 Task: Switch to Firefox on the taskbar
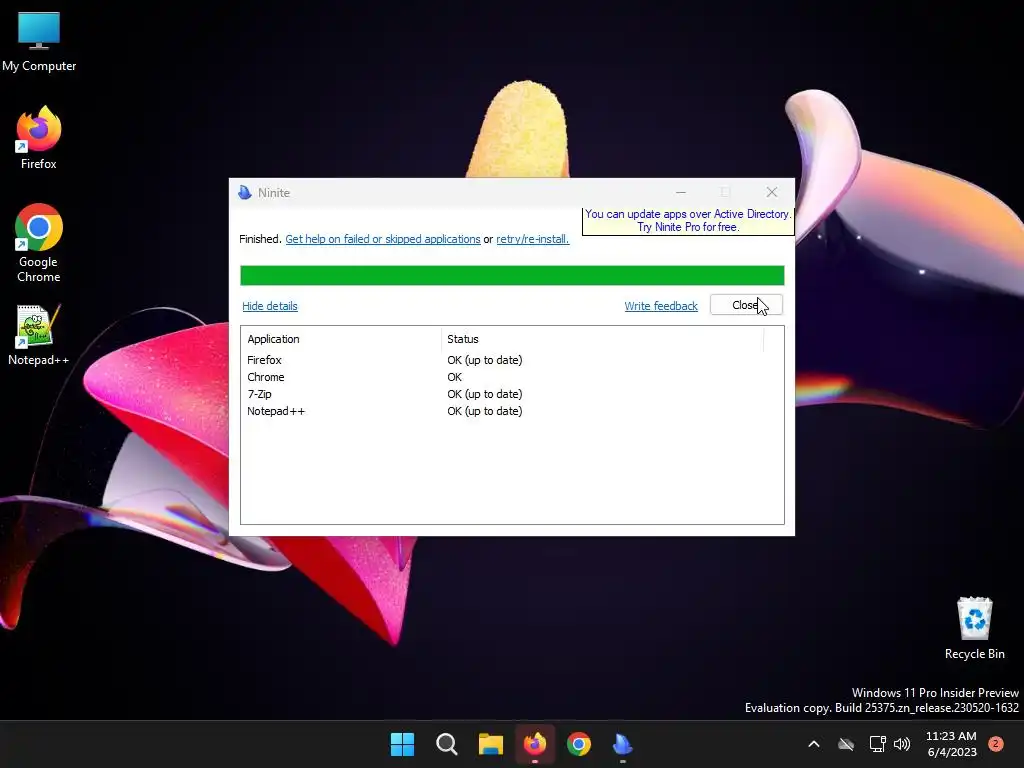click(535, 744)
